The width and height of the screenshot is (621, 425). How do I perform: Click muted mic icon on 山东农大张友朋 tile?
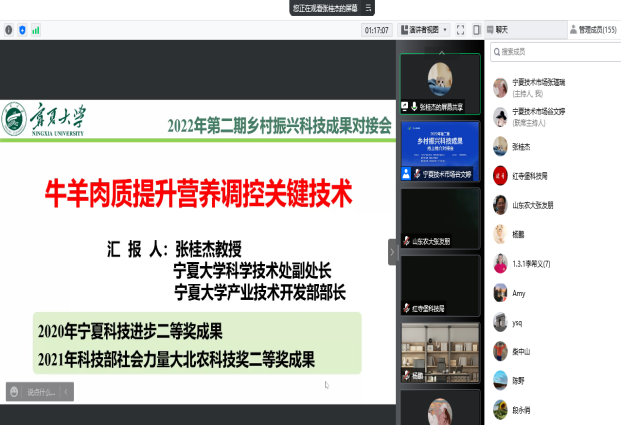(406, 241)
